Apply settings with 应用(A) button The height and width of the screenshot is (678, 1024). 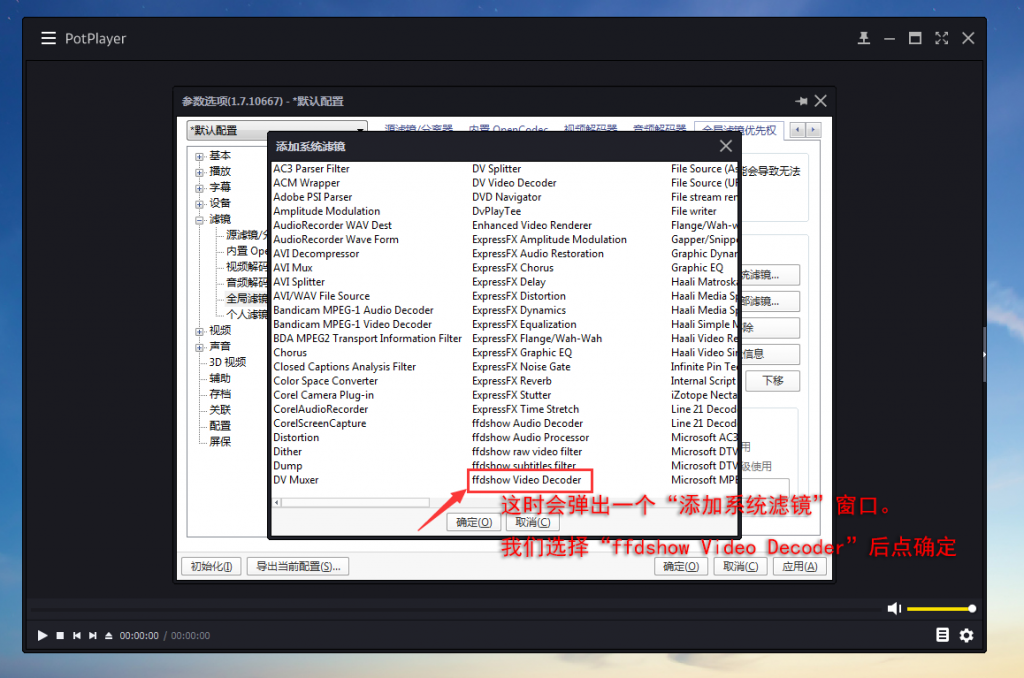pyautogui.click(x=800, y=566)
